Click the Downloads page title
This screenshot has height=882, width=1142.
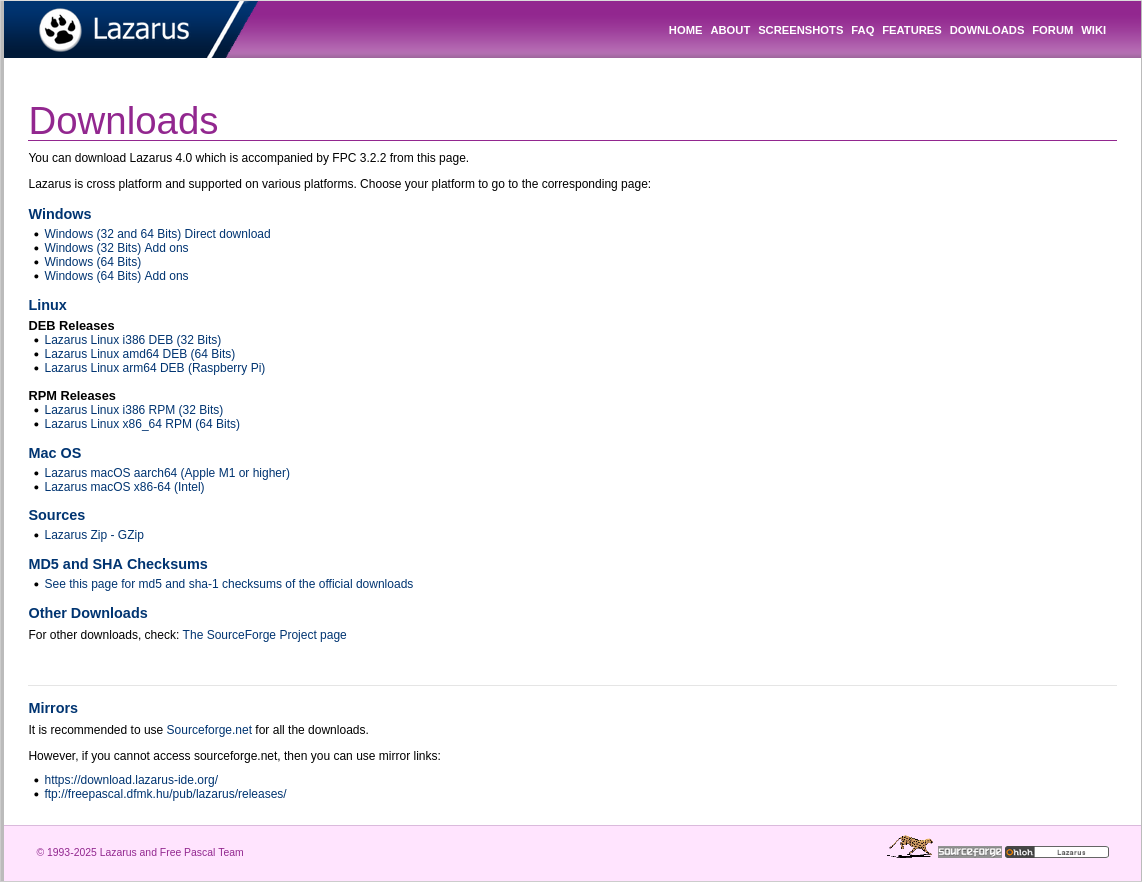pyautogui.click(x=123, y=121)
